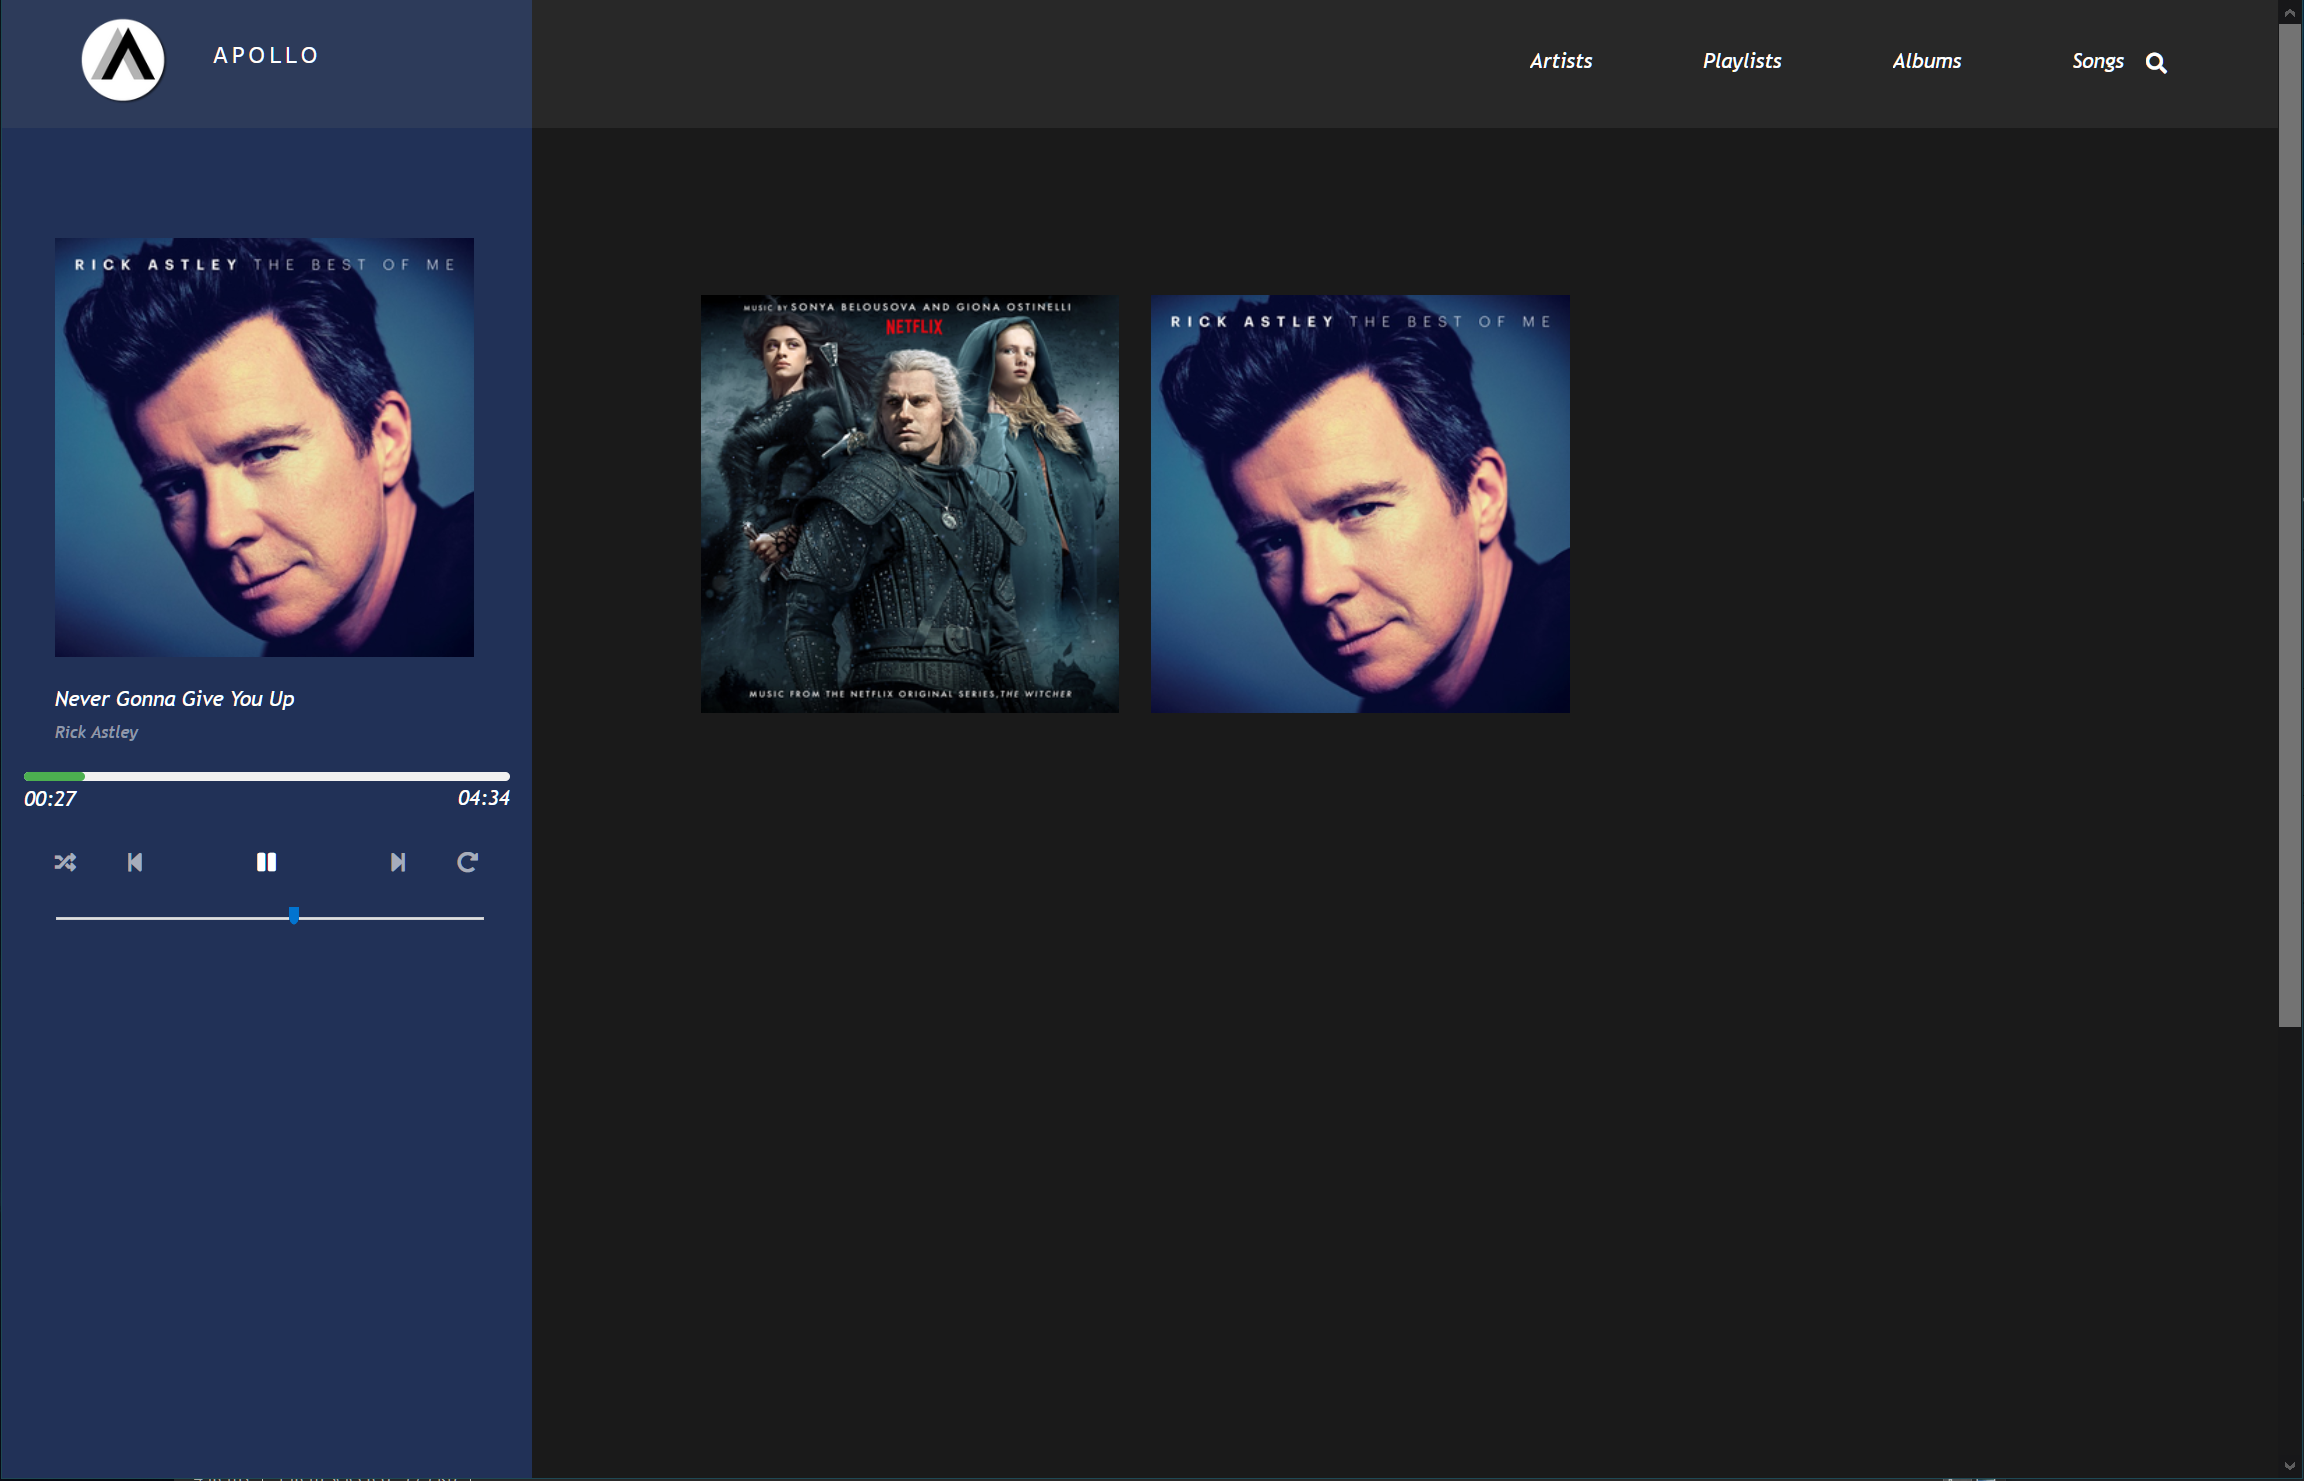Image resolution: width=2304 pixels, height=1481 pixels.
Task: Show the Songs list
Action: click(2097, 61)
